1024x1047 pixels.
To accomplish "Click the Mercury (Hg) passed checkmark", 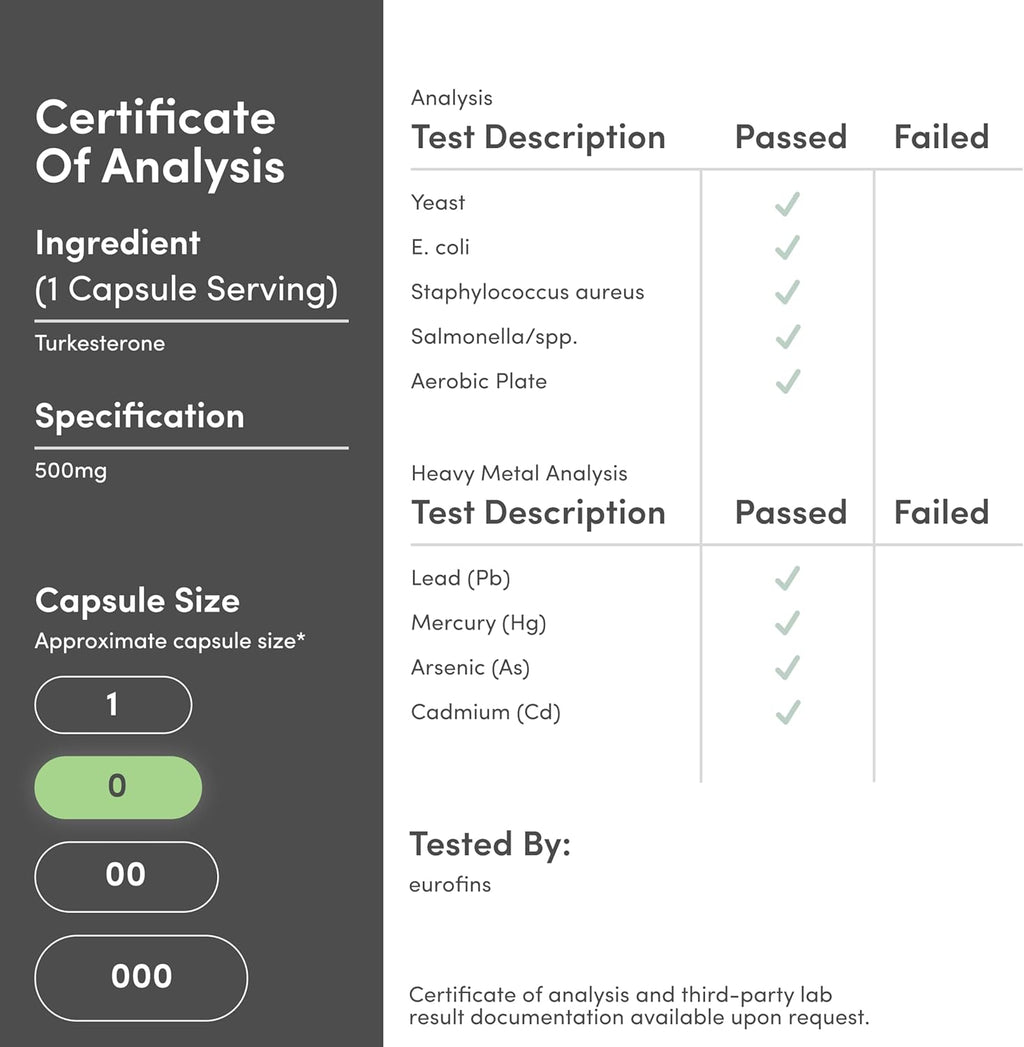I will click(787, 623).
